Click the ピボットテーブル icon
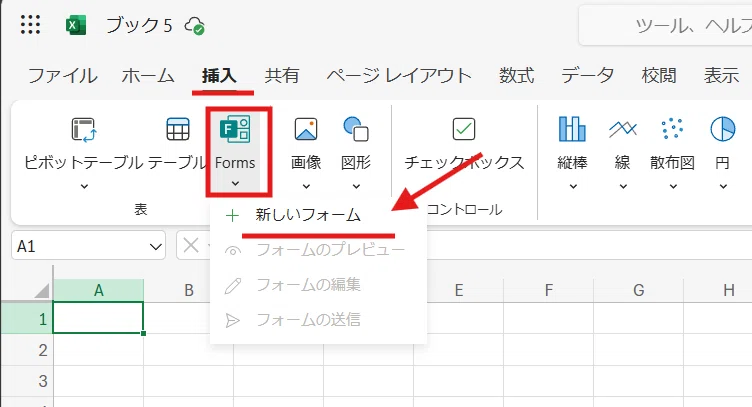The width and height of the screenshot is (752, 407). 84,129
